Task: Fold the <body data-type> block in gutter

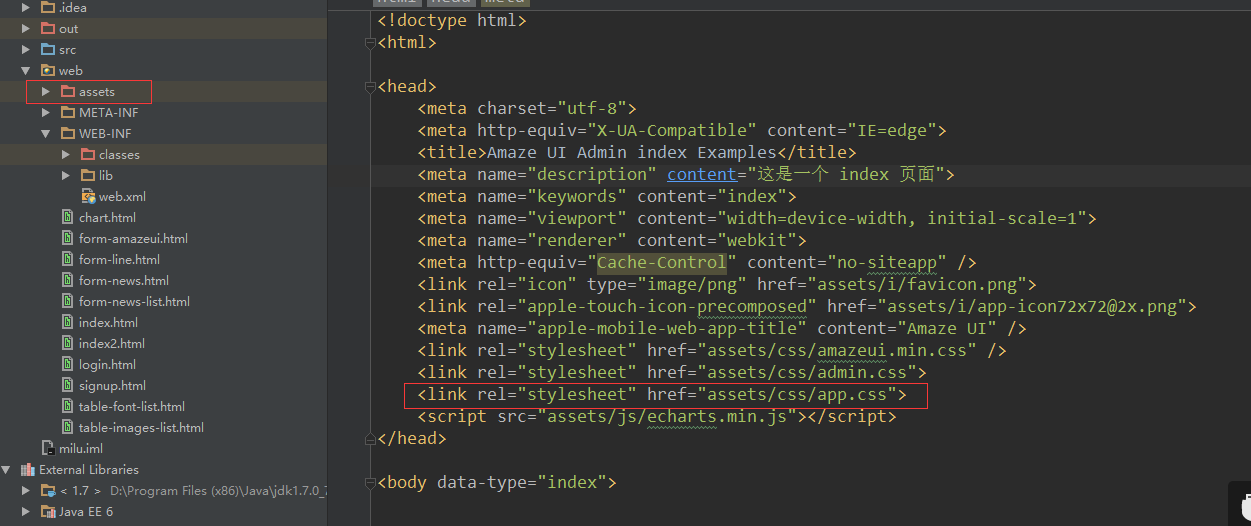Action: 372,482
